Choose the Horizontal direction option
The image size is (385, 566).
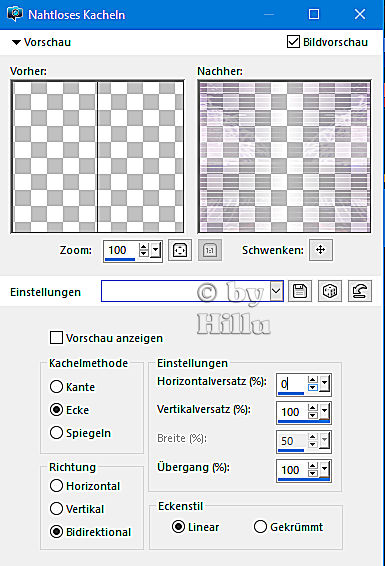[x=56, y=486]
